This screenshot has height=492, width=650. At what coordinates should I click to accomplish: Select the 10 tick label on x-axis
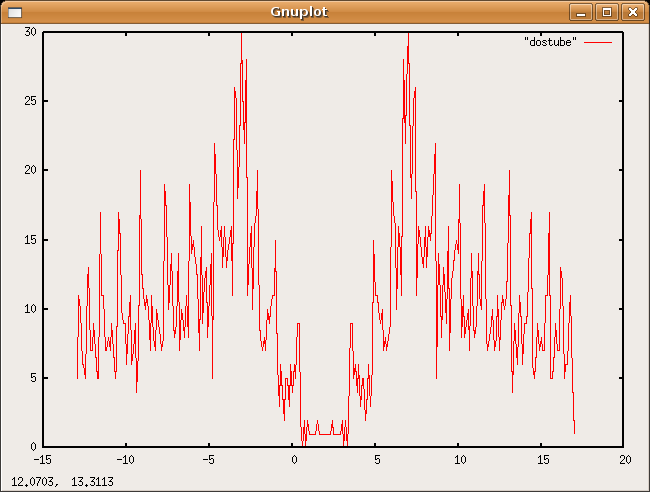click(460, 460)
